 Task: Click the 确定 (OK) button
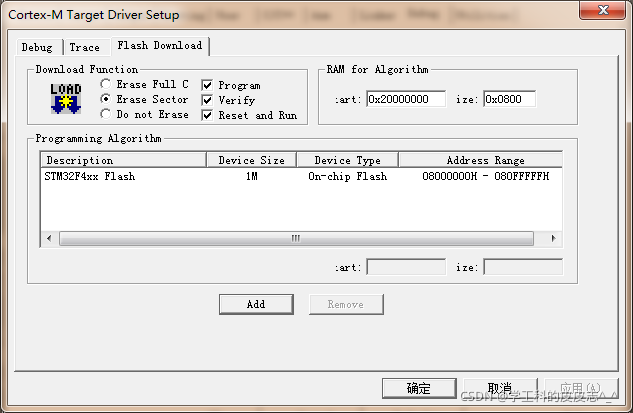tap(419, 388)
